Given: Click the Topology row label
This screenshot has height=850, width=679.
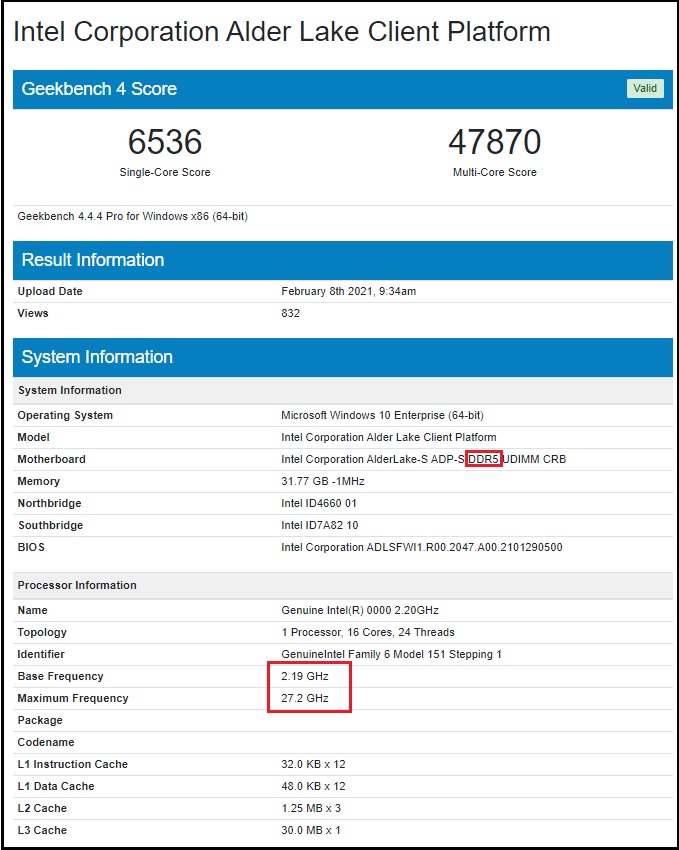Looking at the screenshot, I should click(x=42, y=632).
